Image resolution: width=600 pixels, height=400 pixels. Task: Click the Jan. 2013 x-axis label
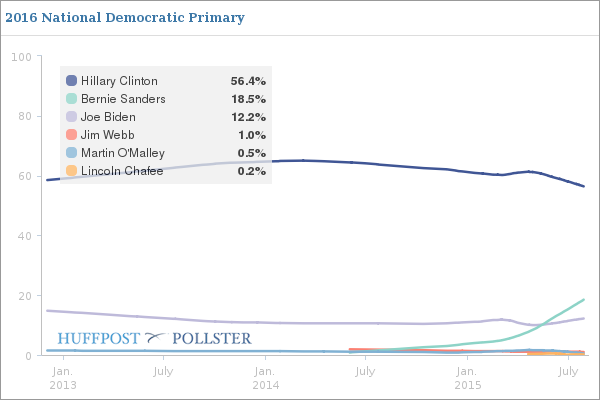[63, 378]
